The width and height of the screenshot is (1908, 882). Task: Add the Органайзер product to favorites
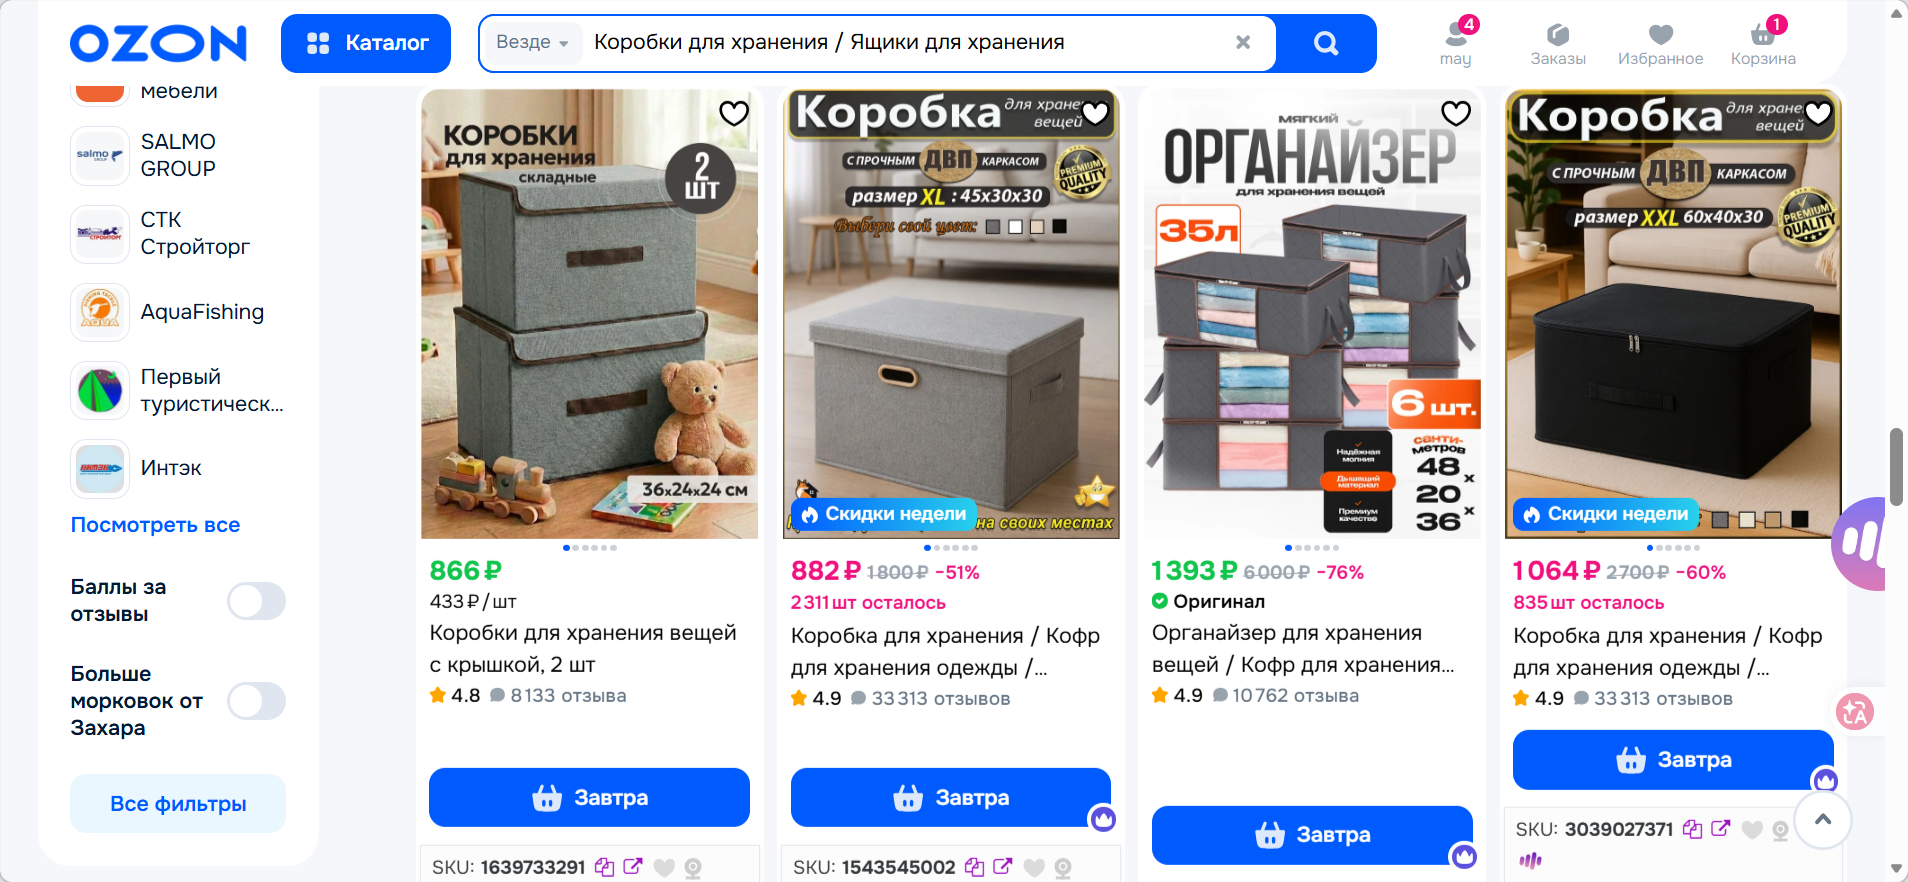point(1455,114)
